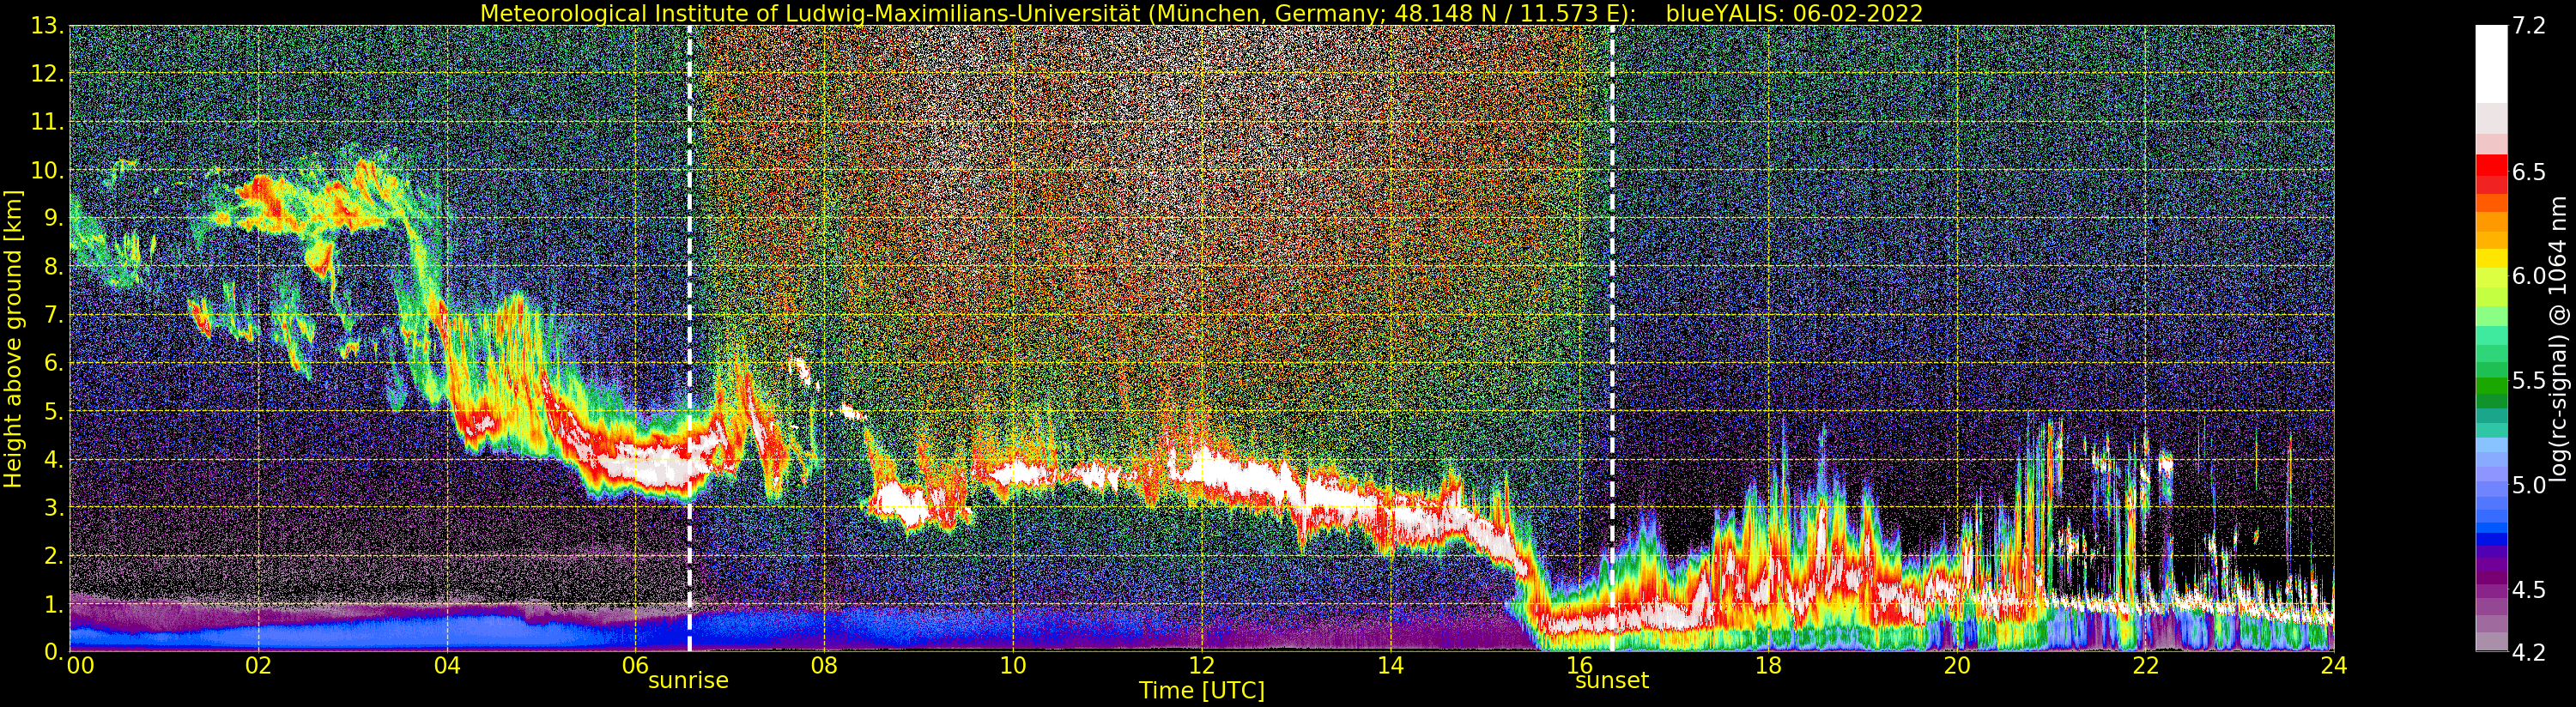
Task: Select height axis tick '4.'
Action: [x=54, y=460]
